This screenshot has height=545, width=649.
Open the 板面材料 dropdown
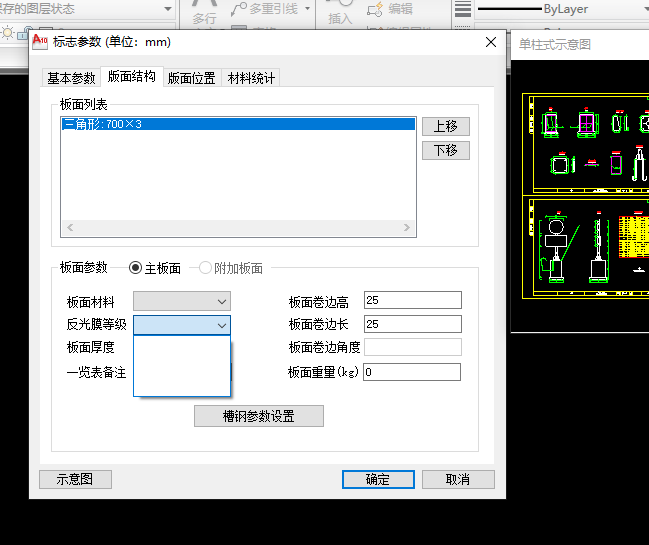coord(181,301)
